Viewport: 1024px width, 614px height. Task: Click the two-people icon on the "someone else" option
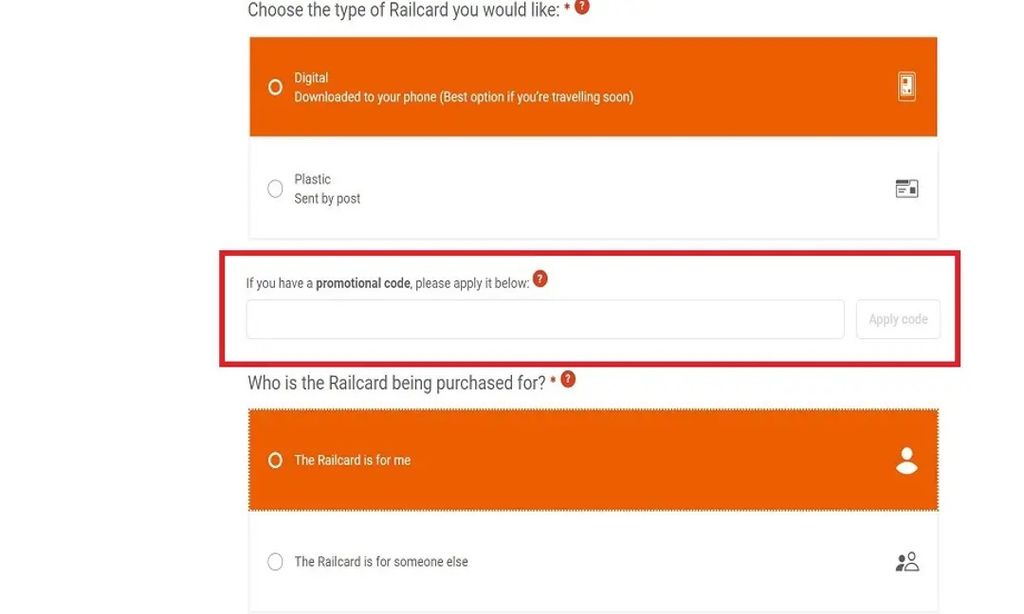pyautogui.click(x=906, y=561)
